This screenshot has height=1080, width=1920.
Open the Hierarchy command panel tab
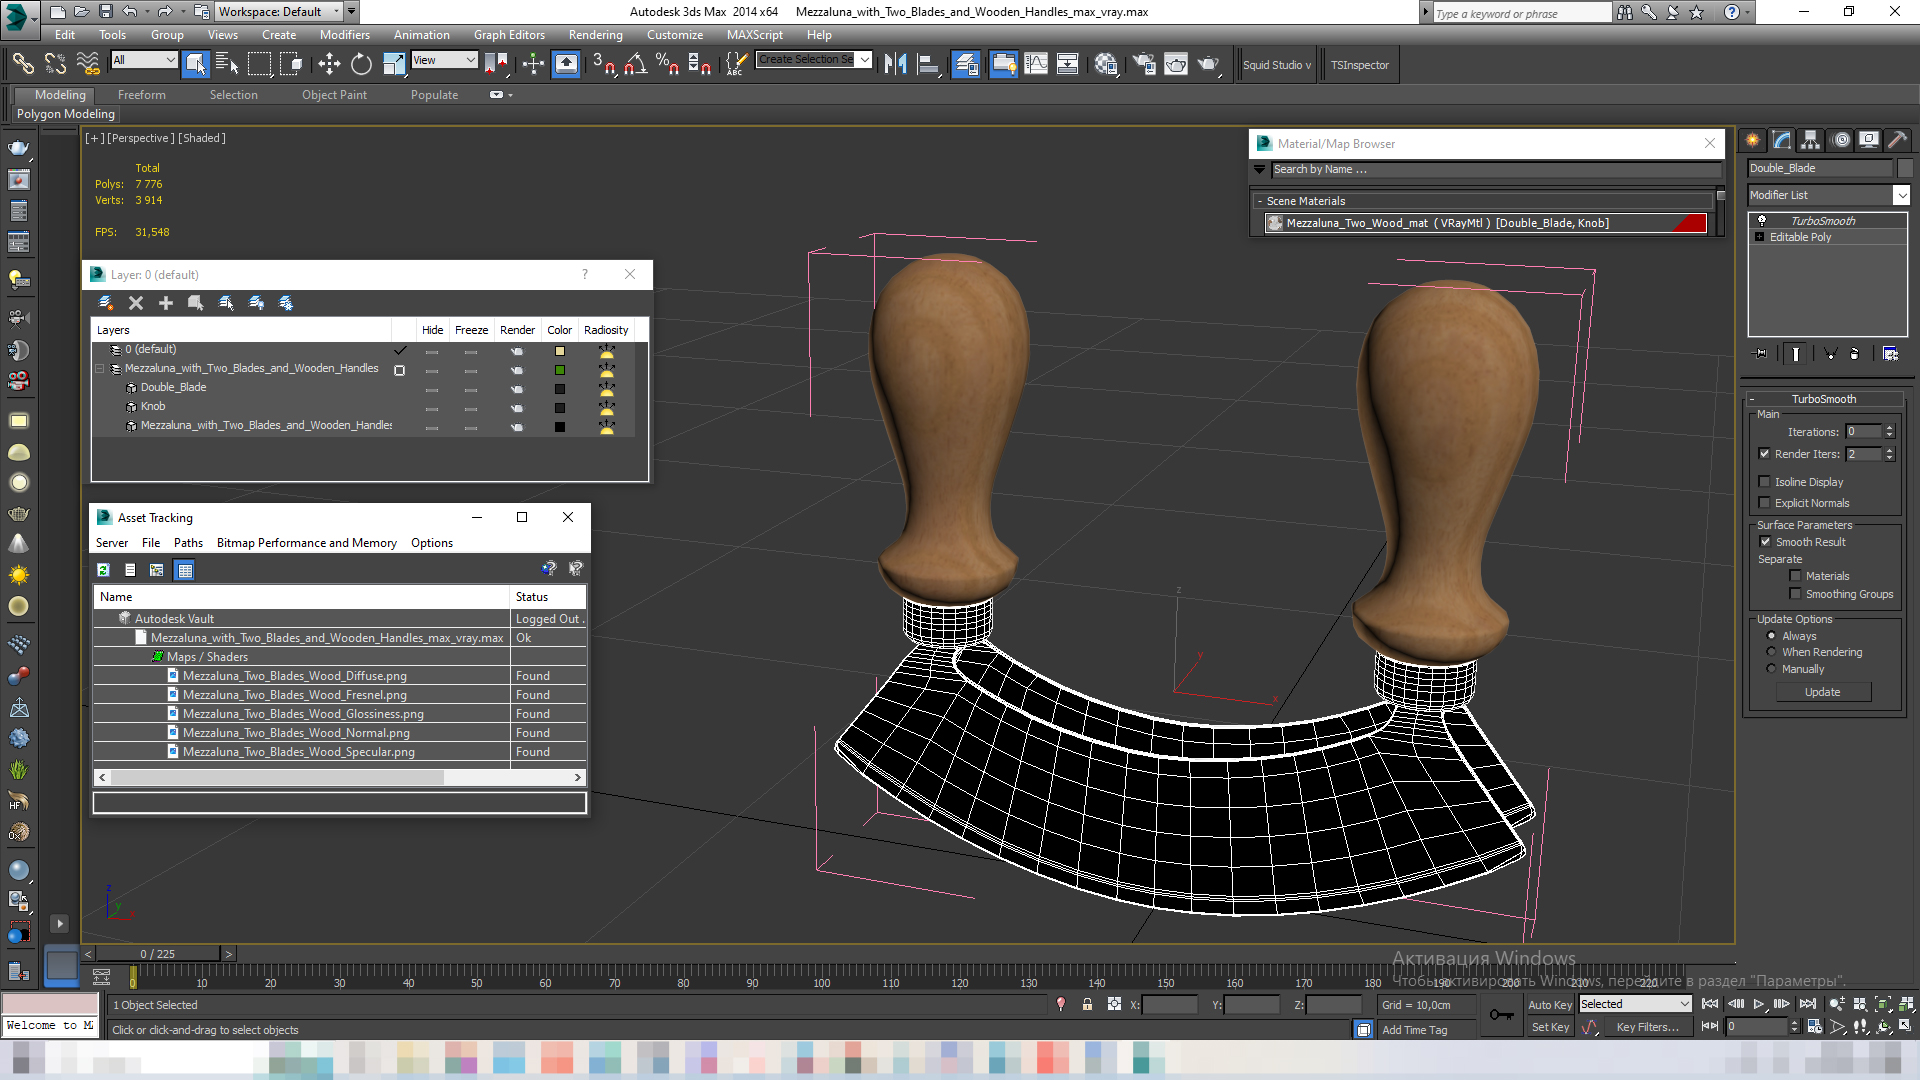(1811, 140)
